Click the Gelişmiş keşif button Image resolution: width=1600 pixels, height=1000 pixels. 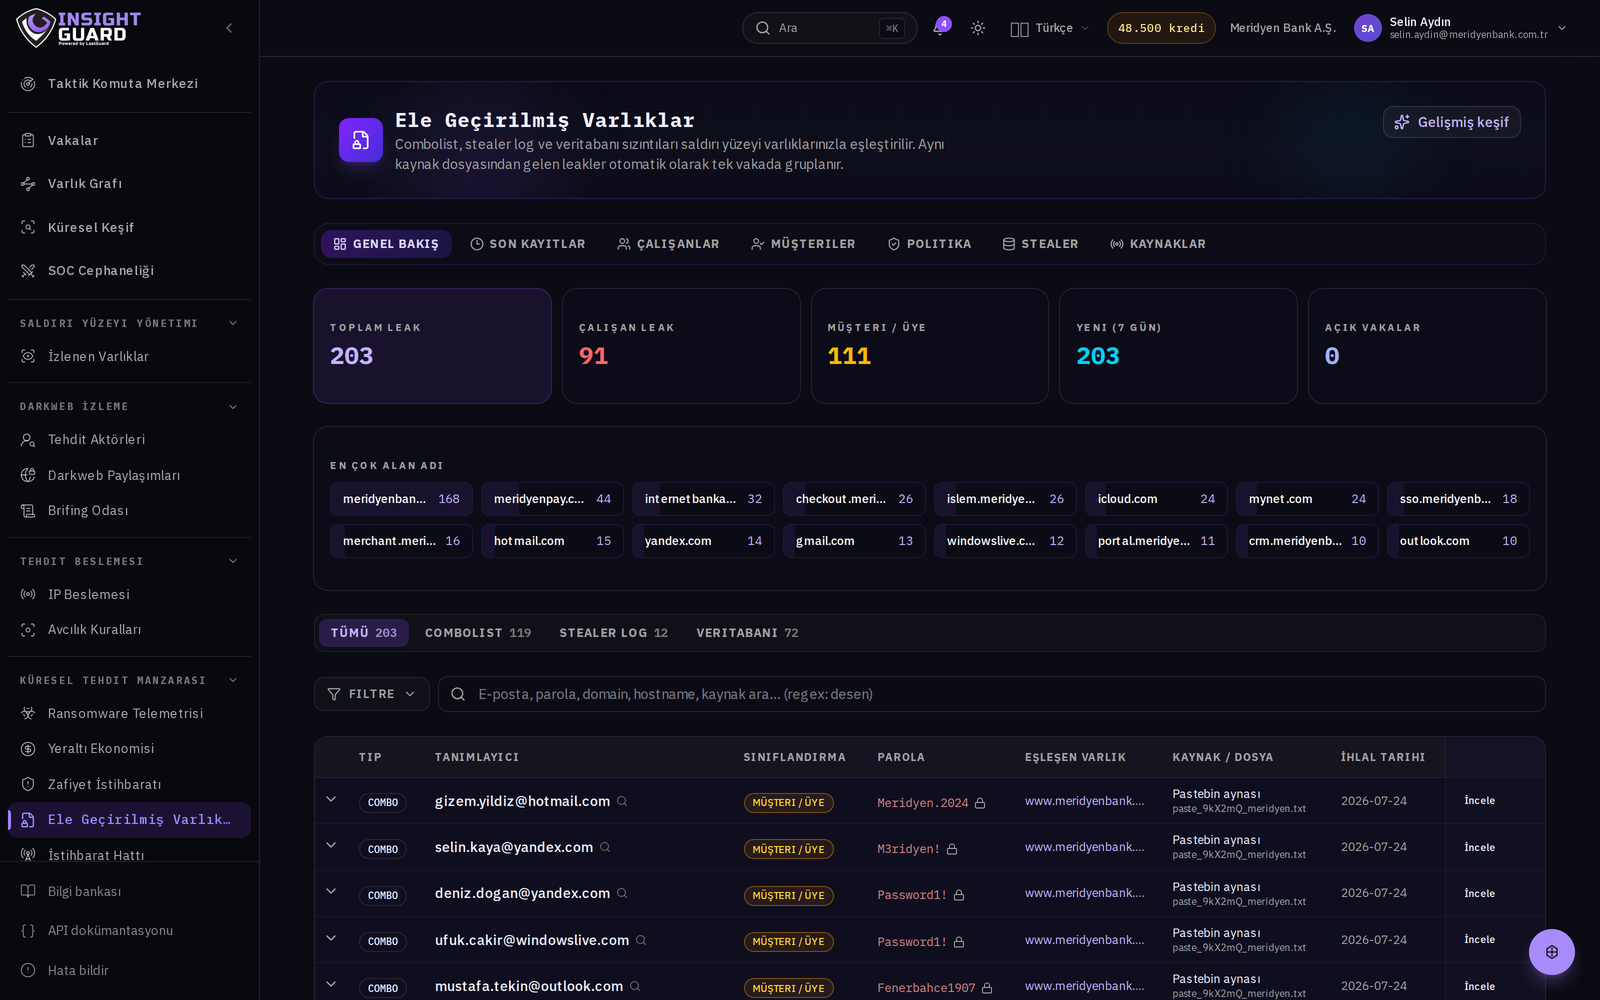tap(1451, 122)
